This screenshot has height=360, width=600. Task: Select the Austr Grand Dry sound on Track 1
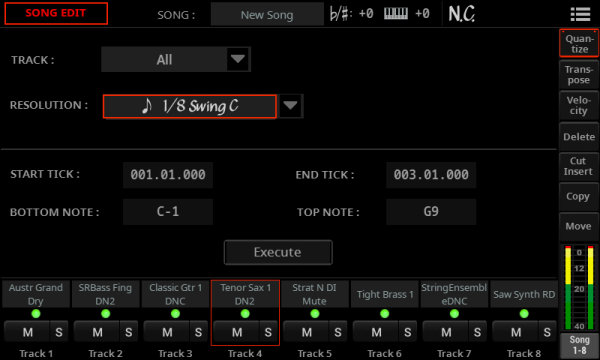(x=36, y=294)
